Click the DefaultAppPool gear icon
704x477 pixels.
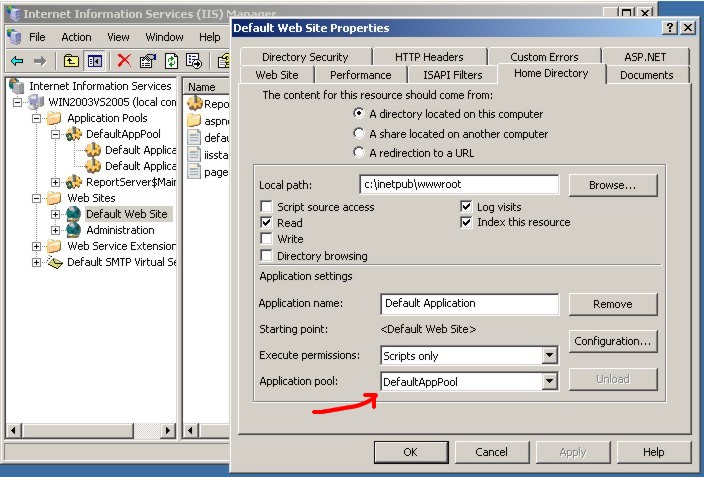(x=74, y=134)
